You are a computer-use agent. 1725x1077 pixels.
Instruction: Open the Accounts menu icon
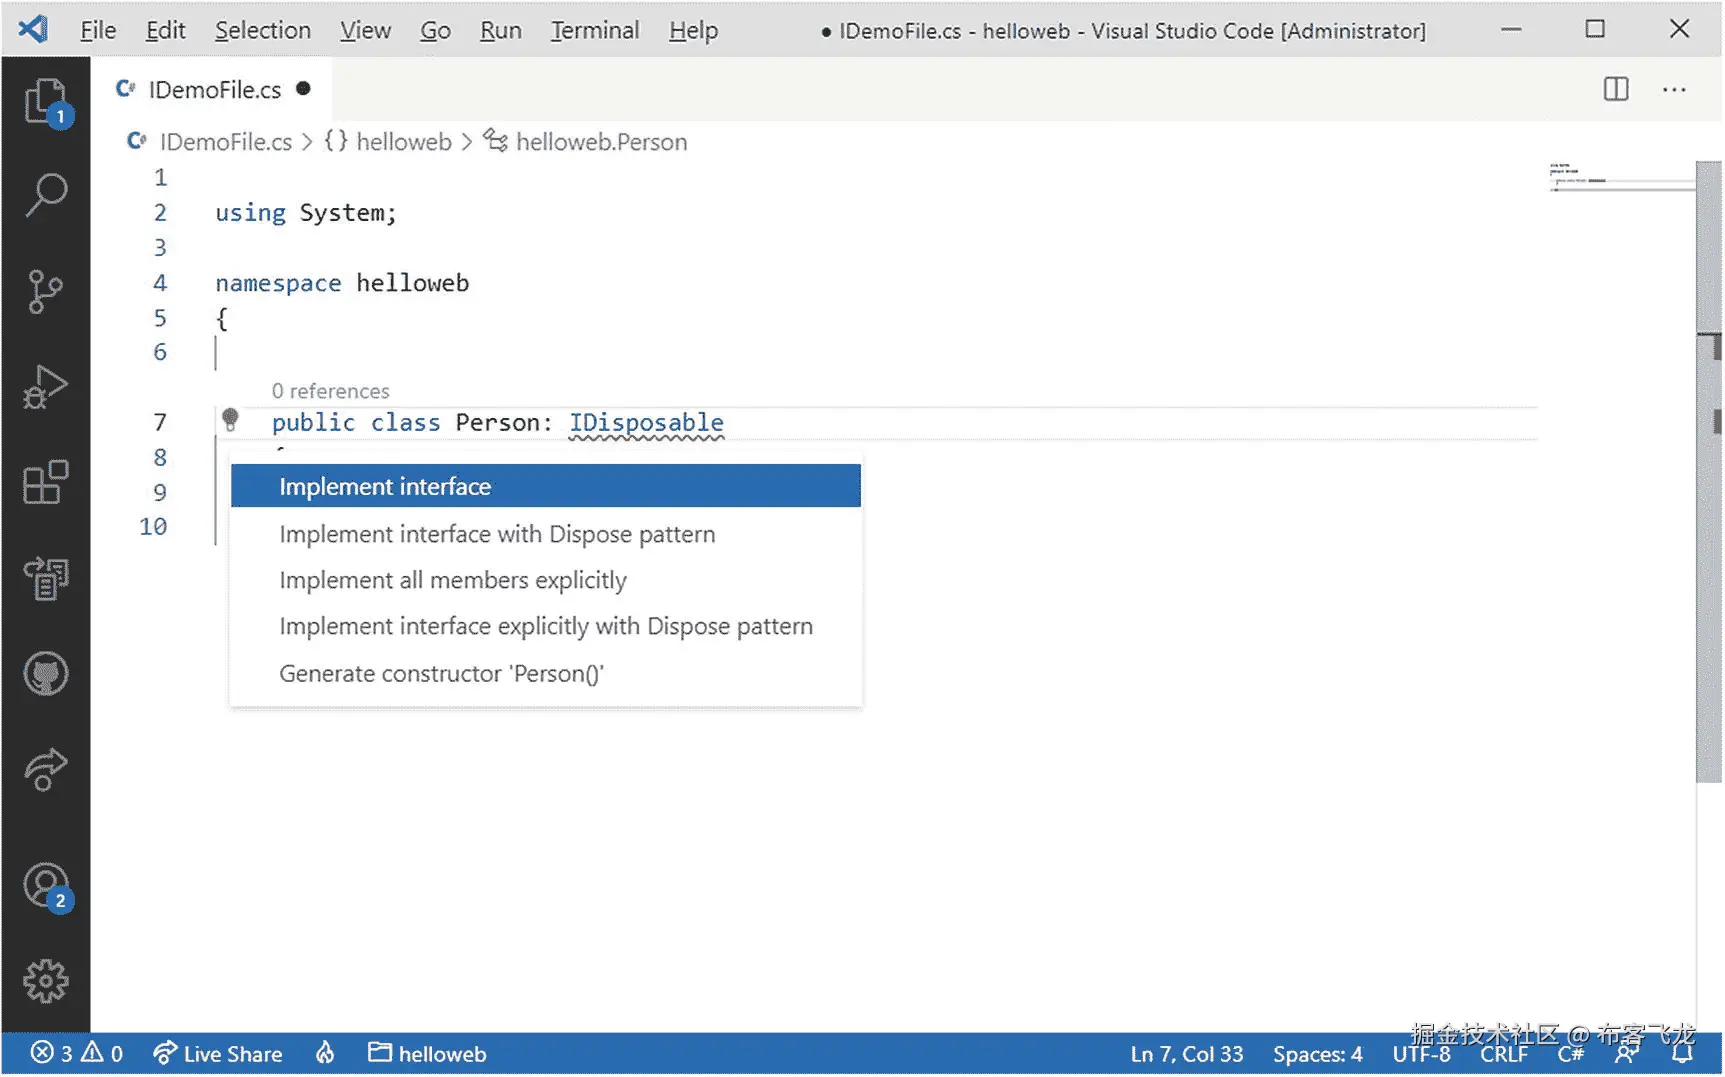46,887
